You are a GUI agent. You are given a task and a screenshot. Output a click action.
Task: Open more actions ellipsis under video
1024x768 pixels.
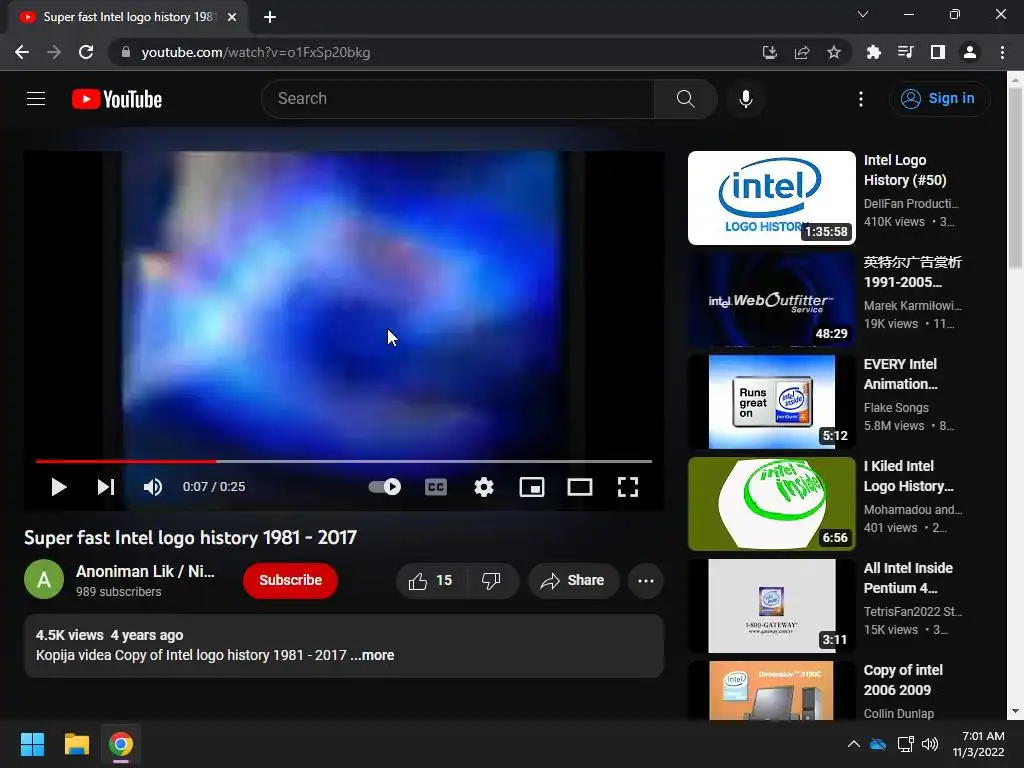646,581
